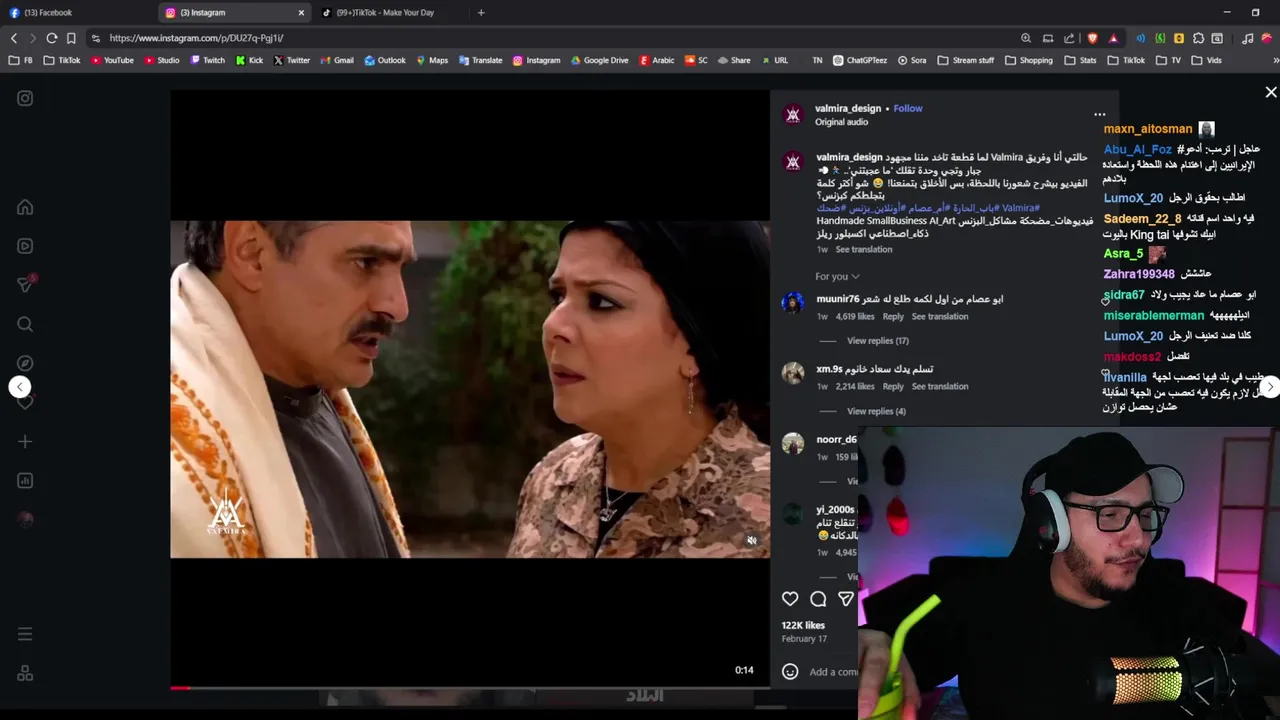This screenshot has width=1280, height=720.
Task: Open the emoji picker in comment box
Action: 790,672
